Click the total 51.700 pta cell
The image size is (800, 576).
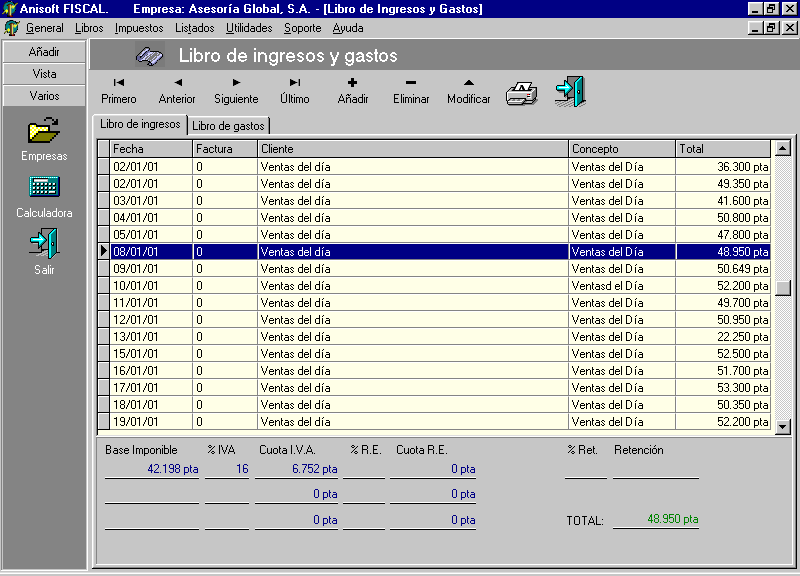pos(723,371)
